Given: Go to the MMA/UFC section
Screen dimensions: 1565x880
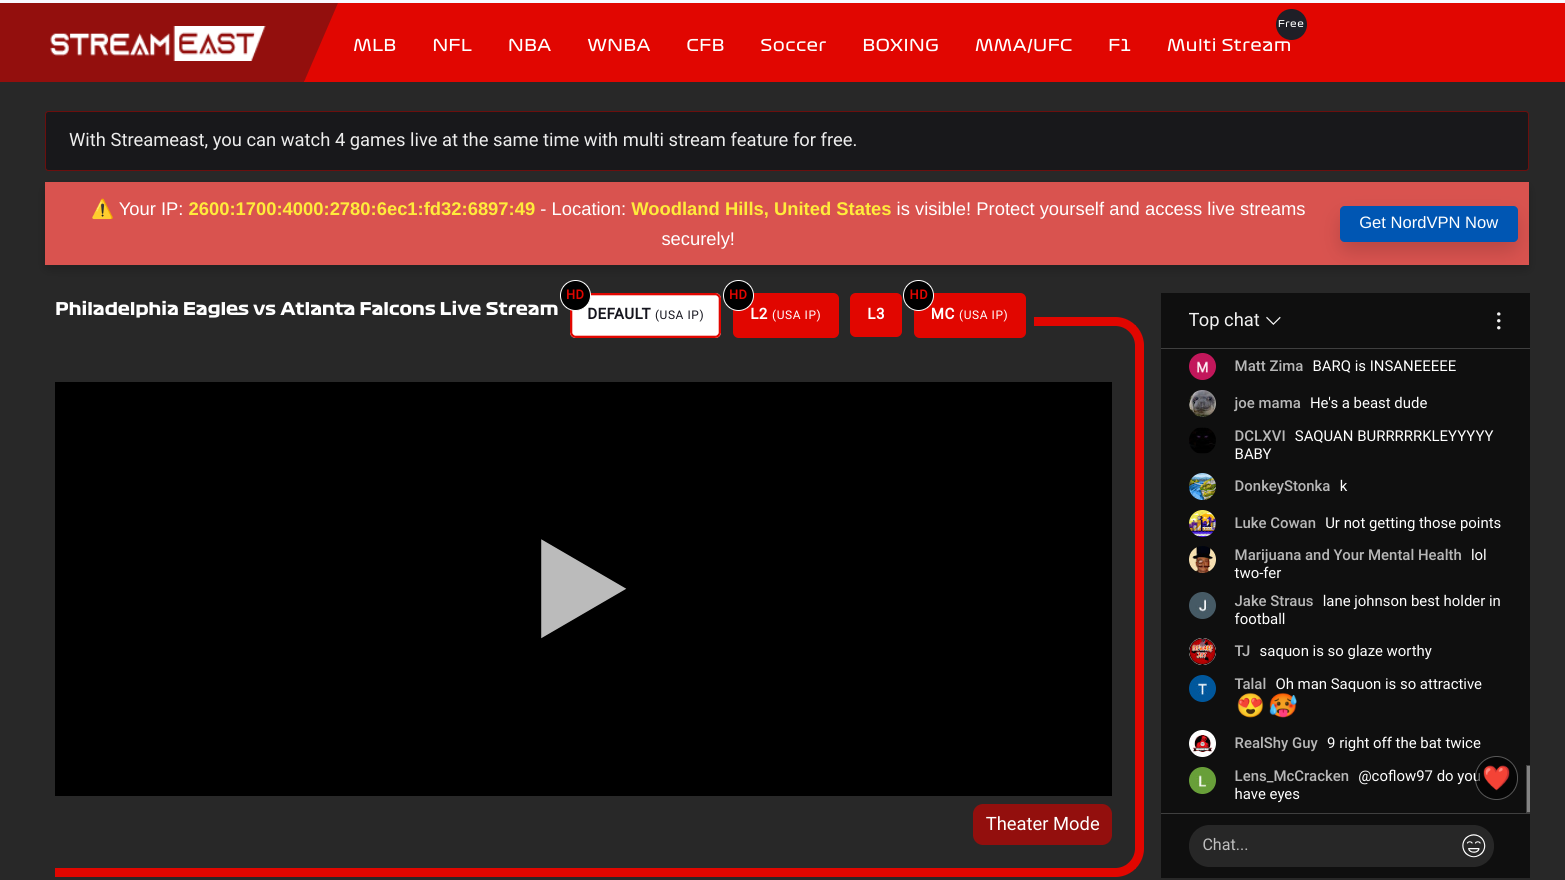Looking at the screenshot, I should click(1023, 45).
